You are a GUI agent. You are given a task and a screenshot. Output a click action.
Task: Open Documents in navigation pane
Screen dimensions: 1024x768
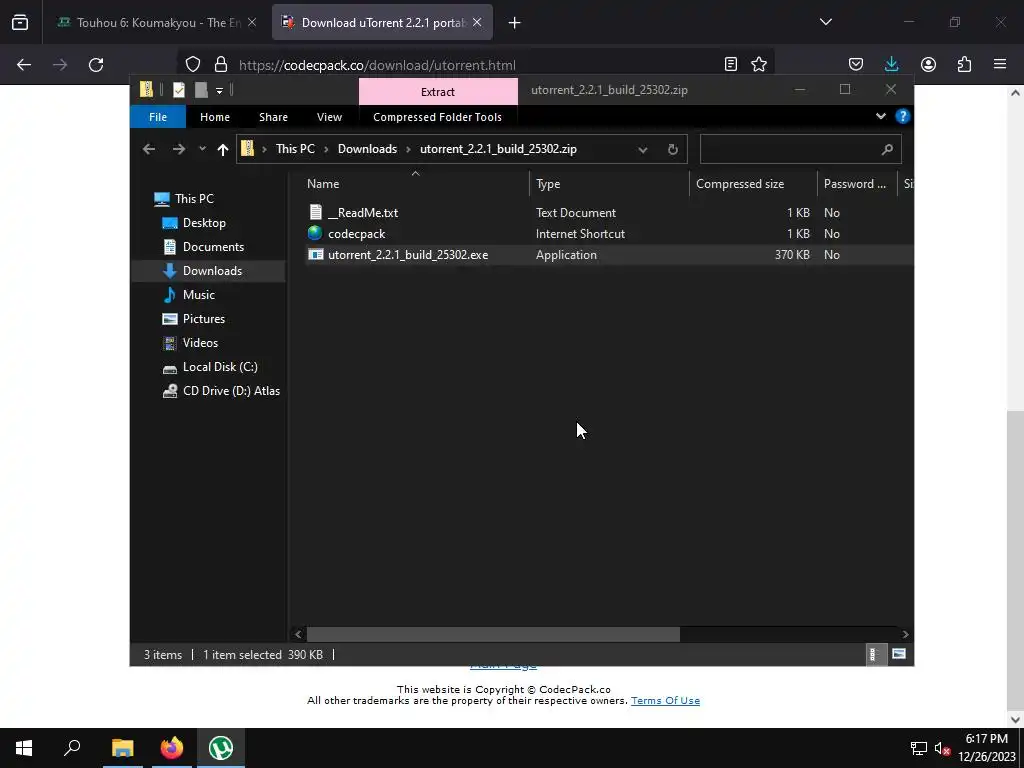(213, 247)
